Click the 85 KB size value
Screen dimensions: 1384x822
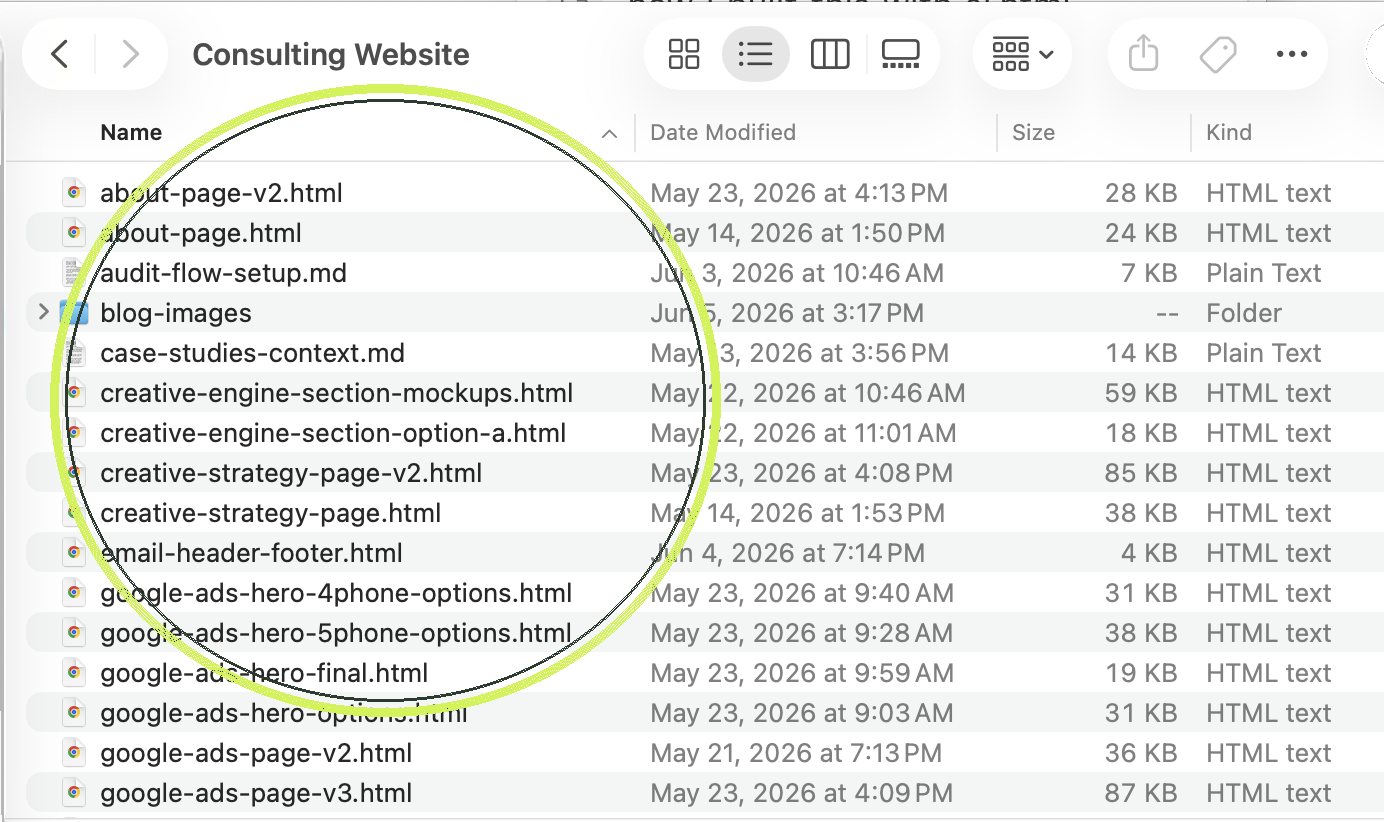[1141, 473]
